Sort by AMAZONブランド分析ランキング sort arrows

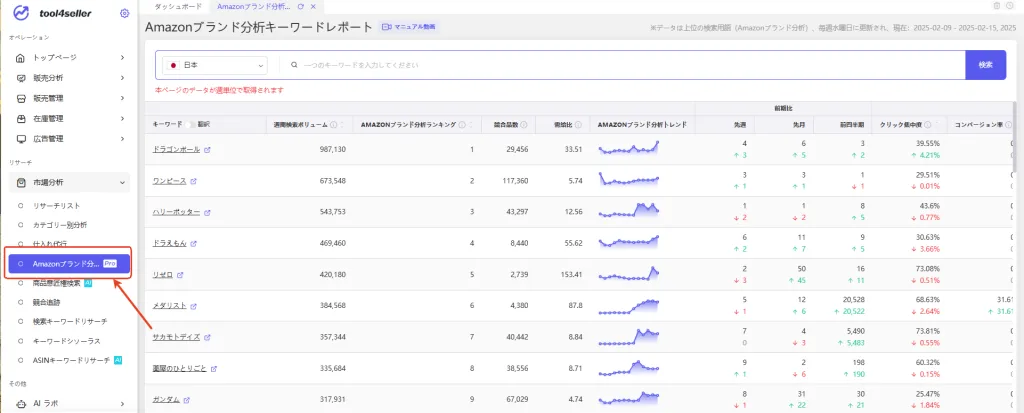click(471, 124)
